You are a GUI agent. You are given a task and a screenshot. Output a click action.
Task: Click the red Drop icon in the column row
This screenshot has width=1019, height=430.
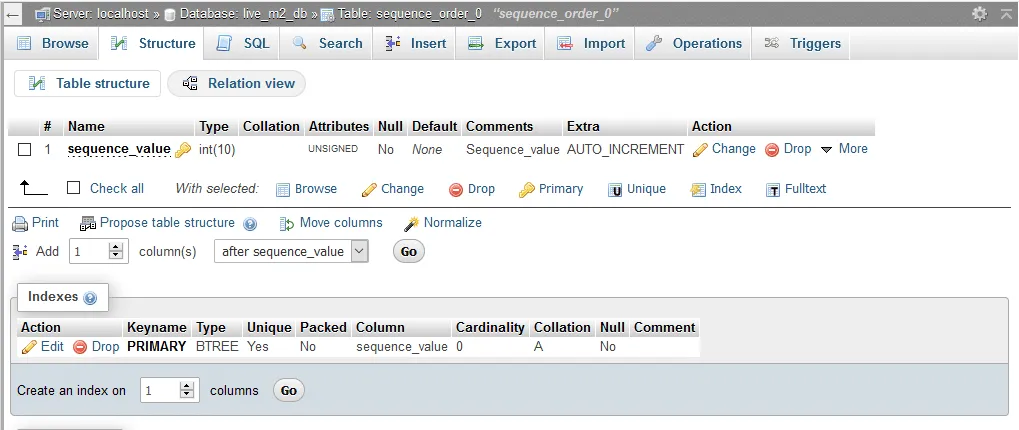coord(772,149)
